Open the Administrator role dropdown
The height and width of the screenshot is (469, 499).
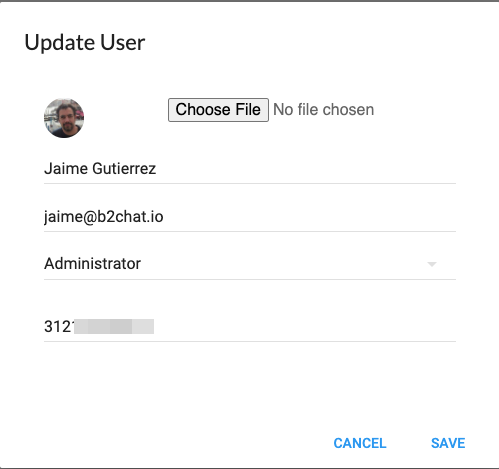click(x=250, y=264)
